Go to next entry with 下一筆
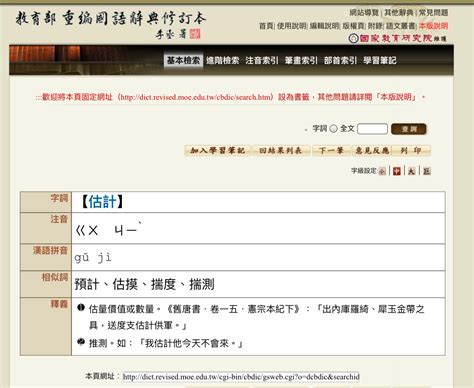The width and height of the screenshot is (474, 388). (331, 151)
